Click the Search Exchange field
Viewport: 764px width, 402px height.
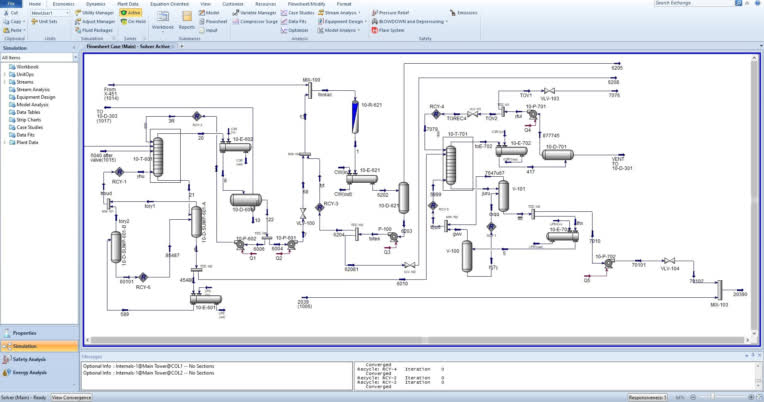693,3
